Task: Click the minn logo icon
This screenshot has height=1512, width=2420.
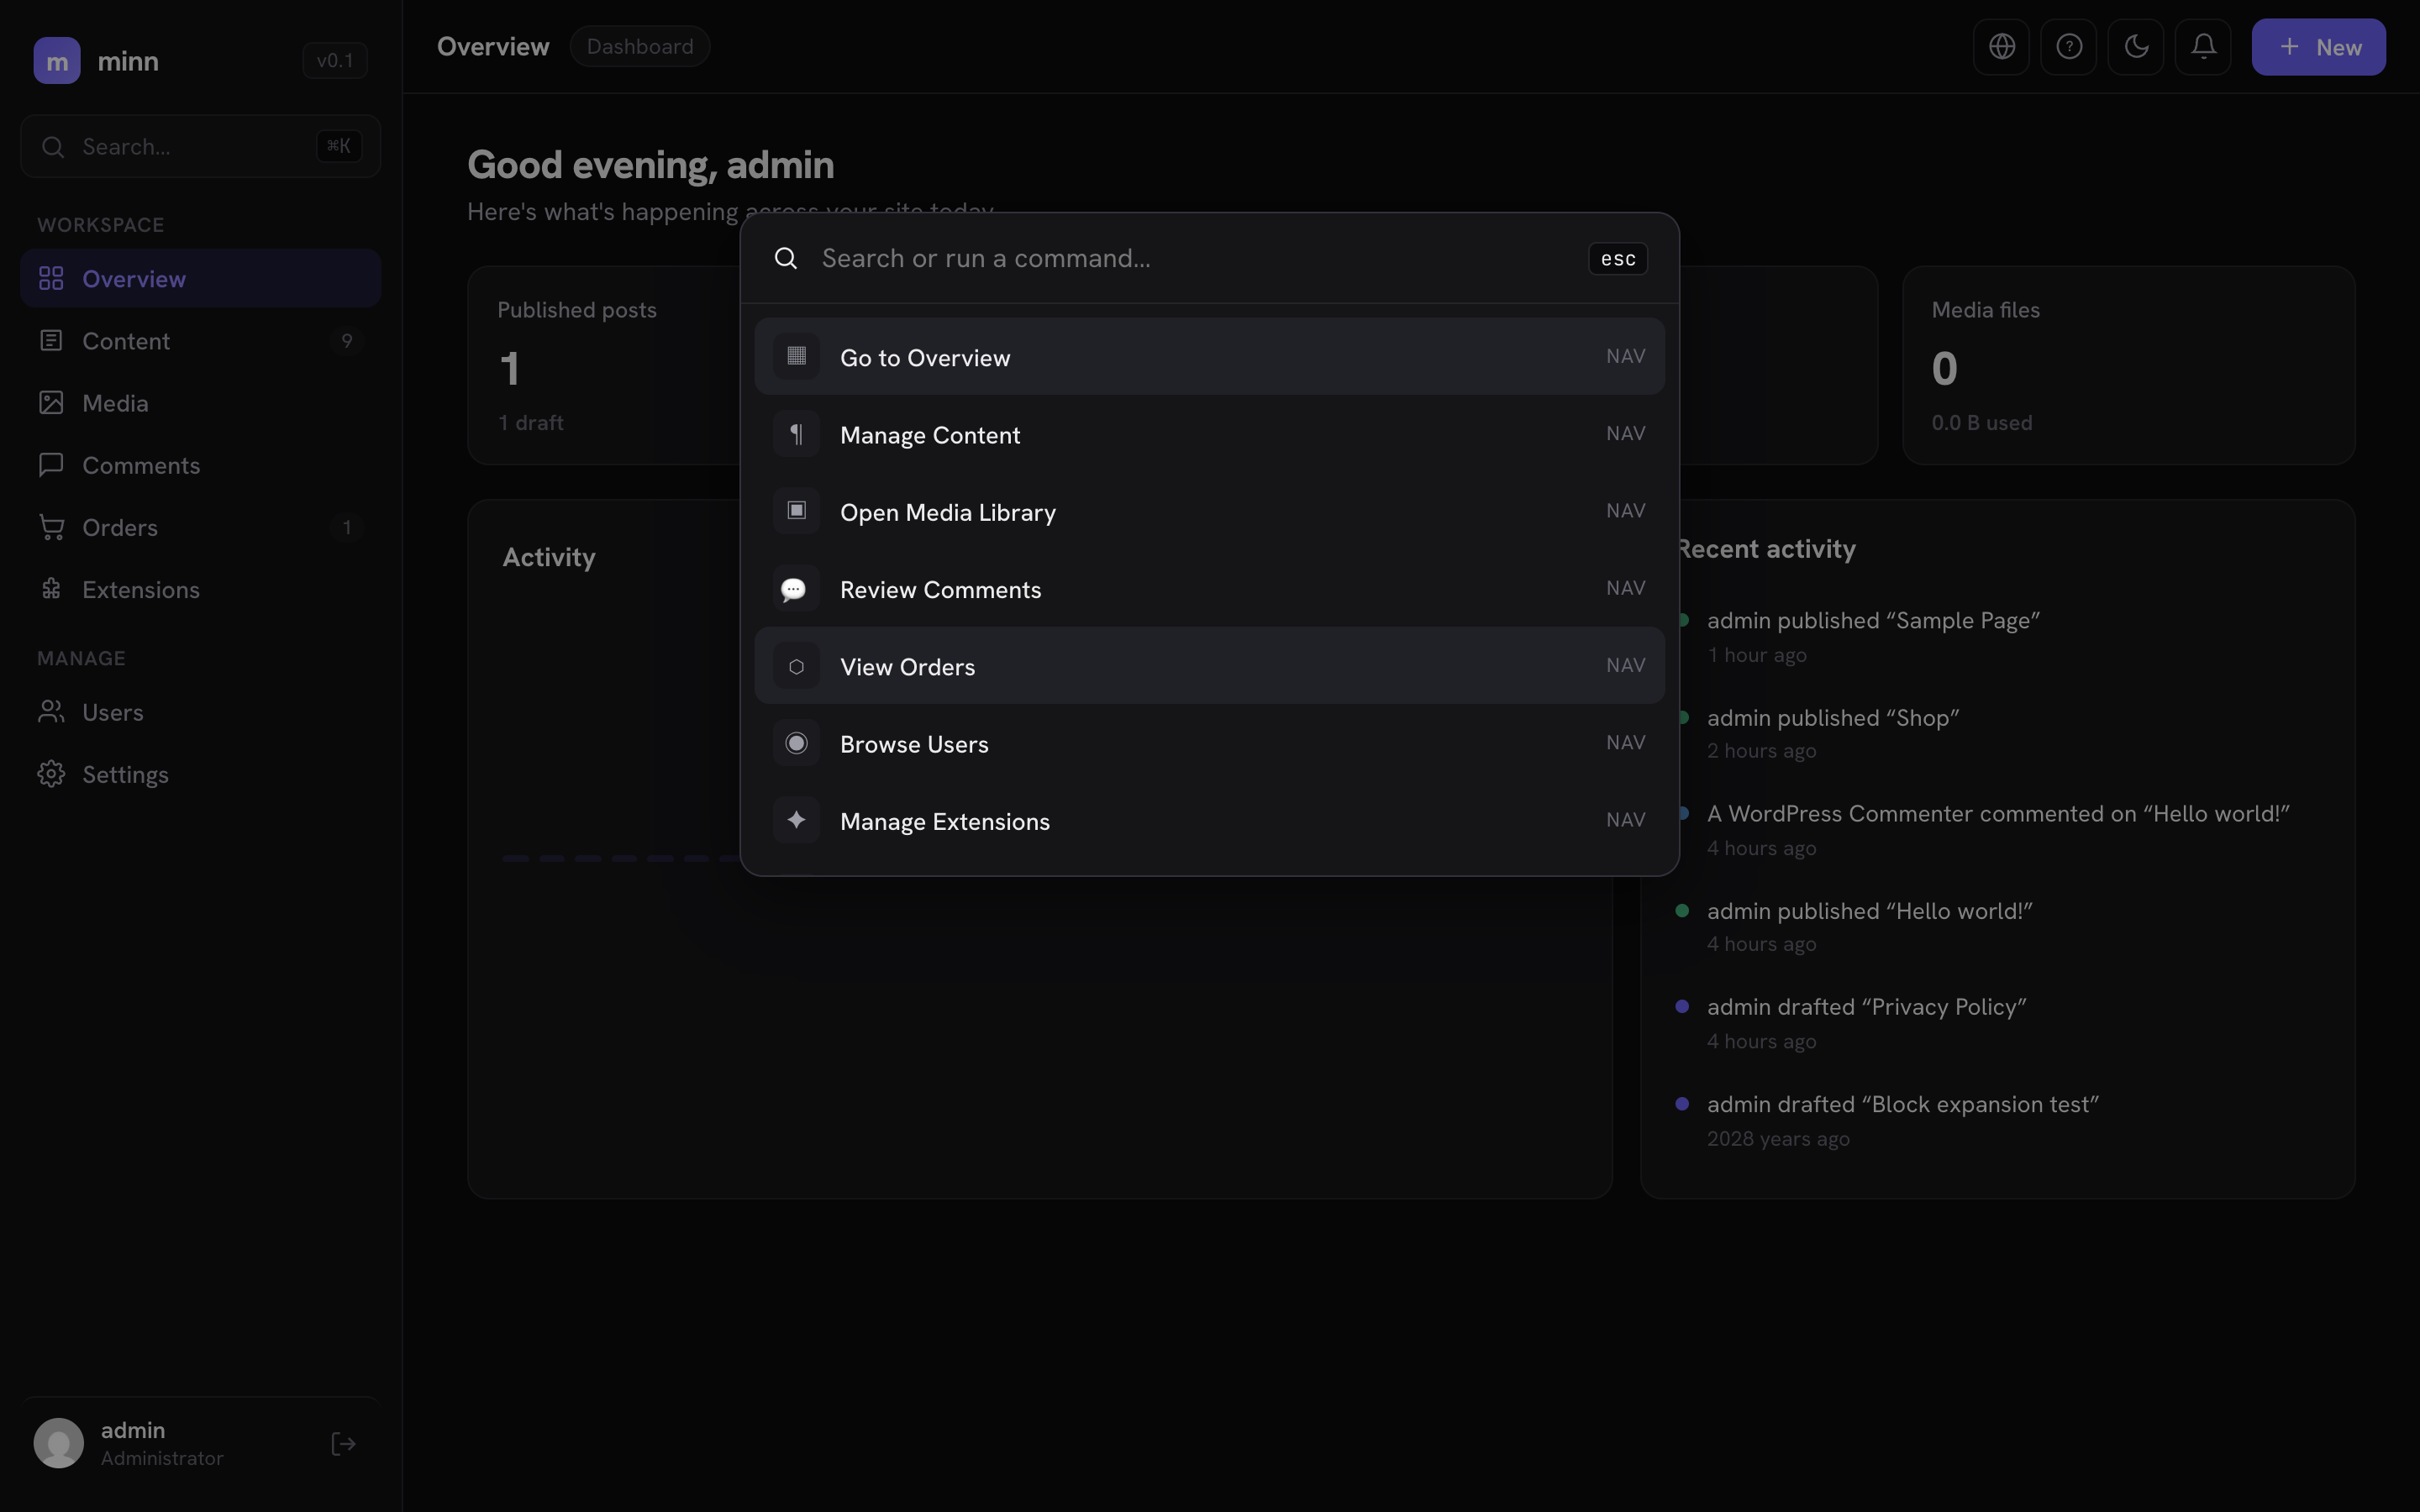Action: 57,61
